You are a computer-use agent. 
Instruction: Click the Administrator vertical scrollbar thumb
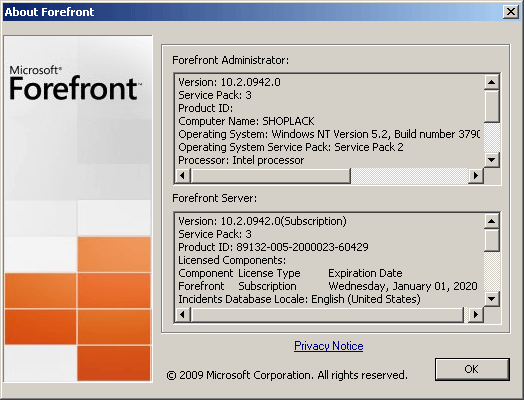(x=492, y=106)
